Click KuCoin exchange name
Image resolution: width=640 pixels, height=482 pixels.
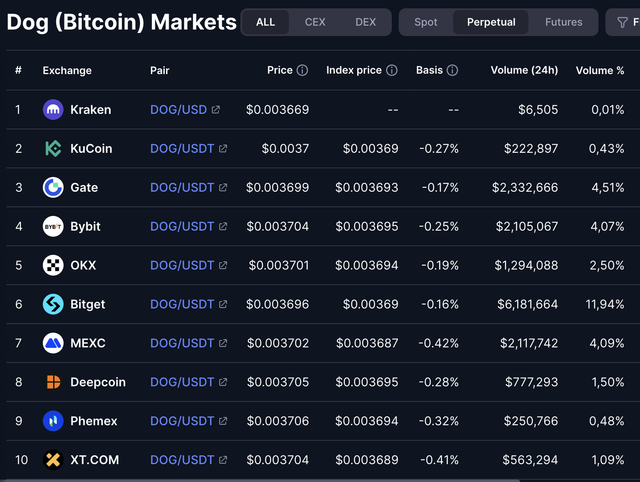click(x=91, y=149)
